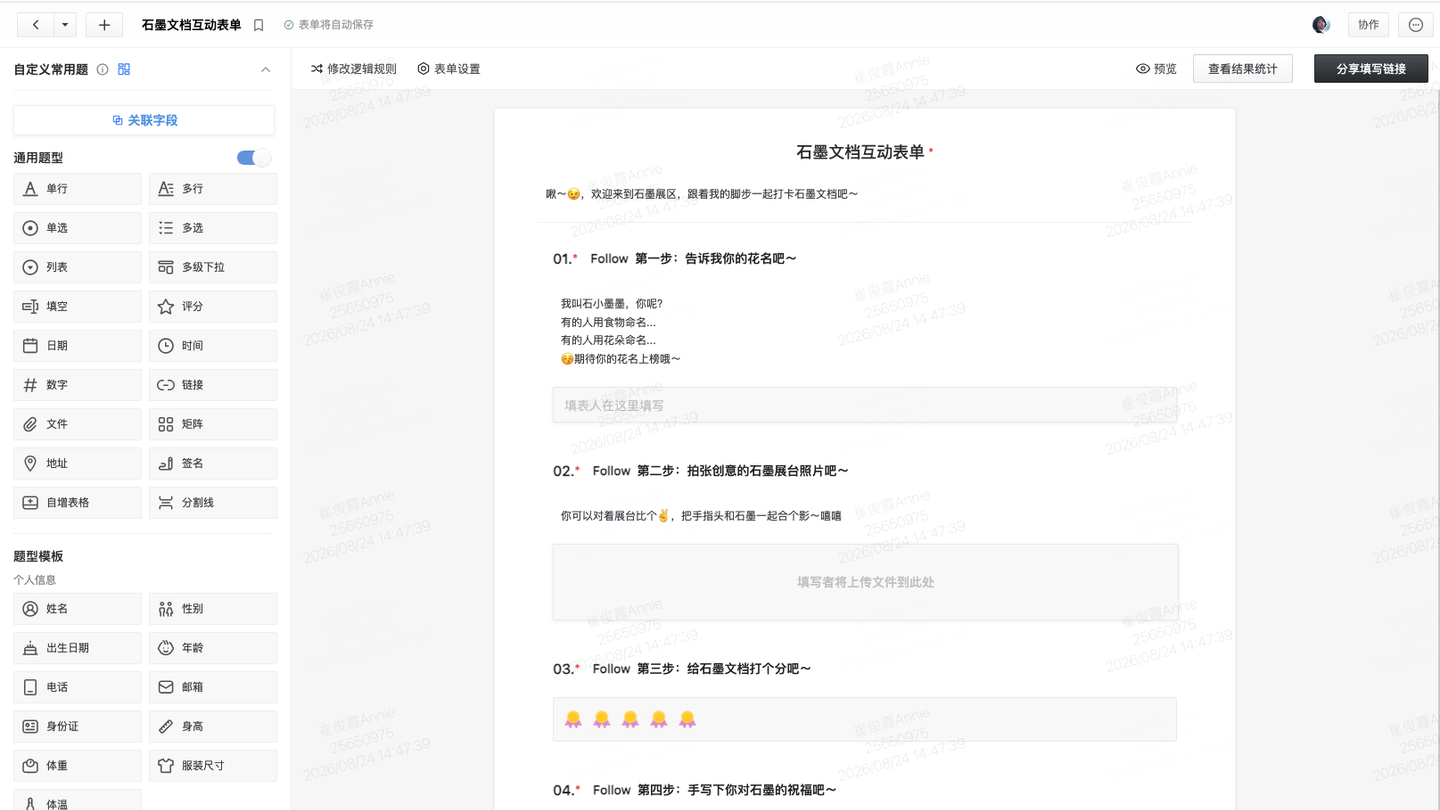This screenshot has width=1440, height=810.
Task: Add the 文件 file upload question type
Action: (x=77, y=424)
